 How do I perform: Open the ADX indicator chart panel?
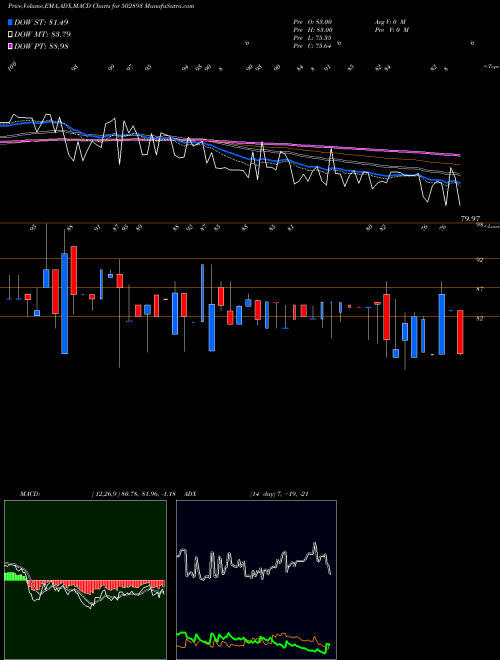(x=256, y=580)
